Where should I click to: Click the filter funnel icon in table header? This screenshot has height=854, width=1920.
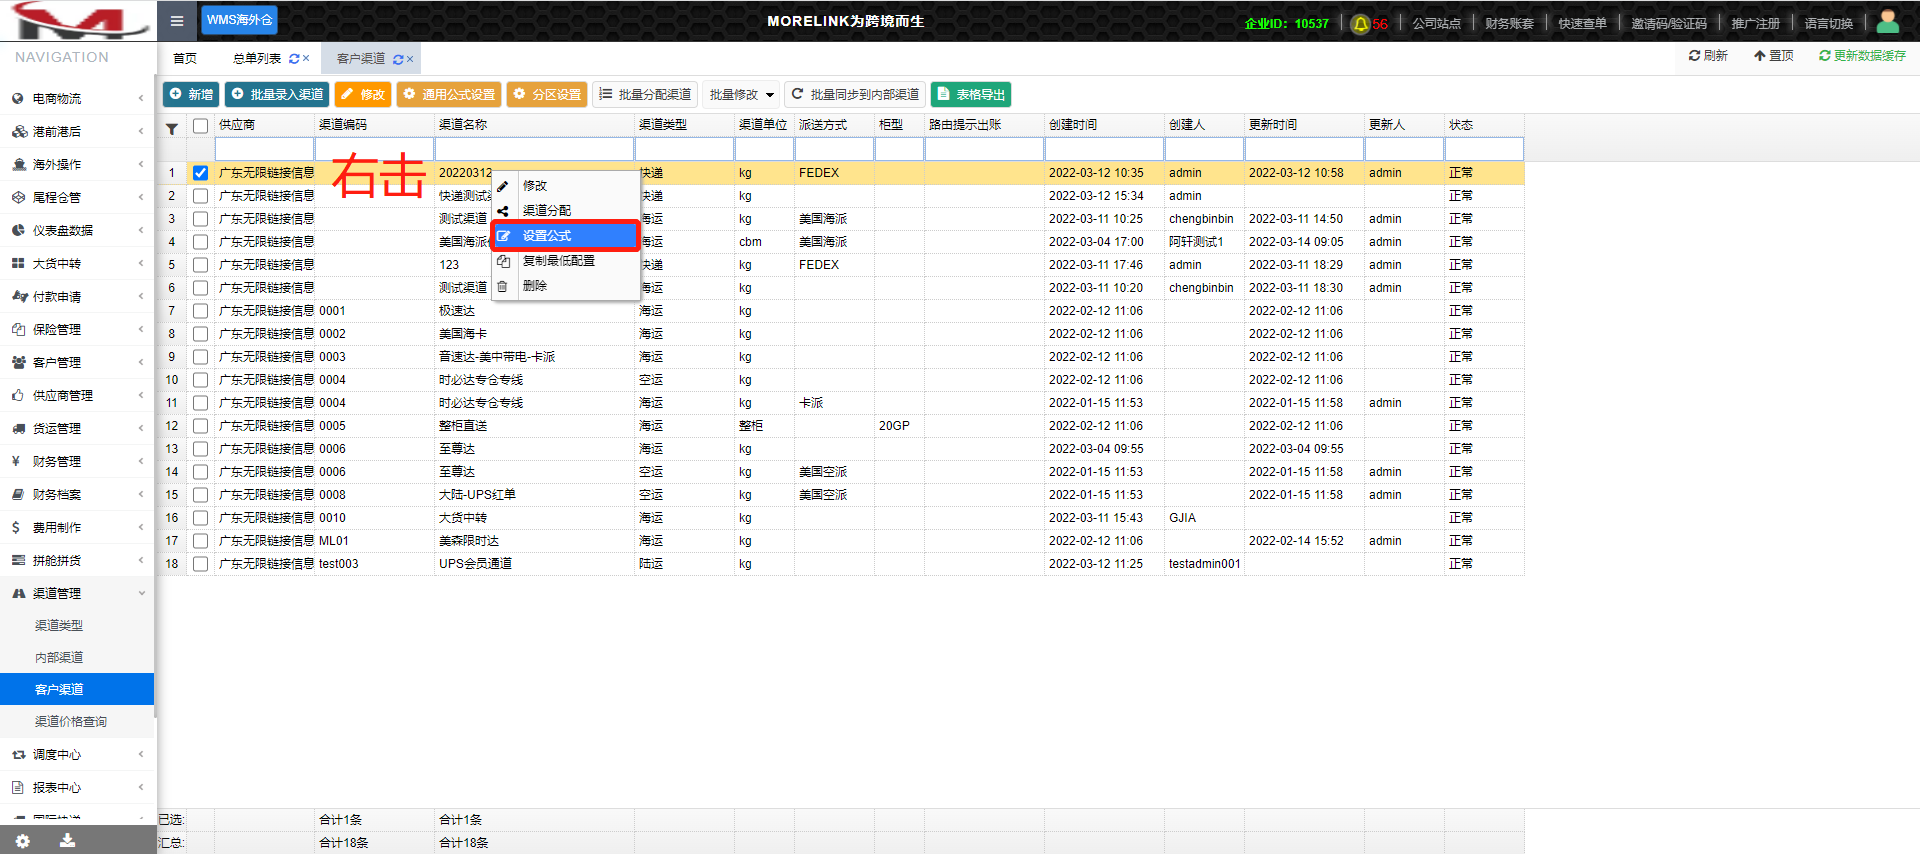click(172, 128)
